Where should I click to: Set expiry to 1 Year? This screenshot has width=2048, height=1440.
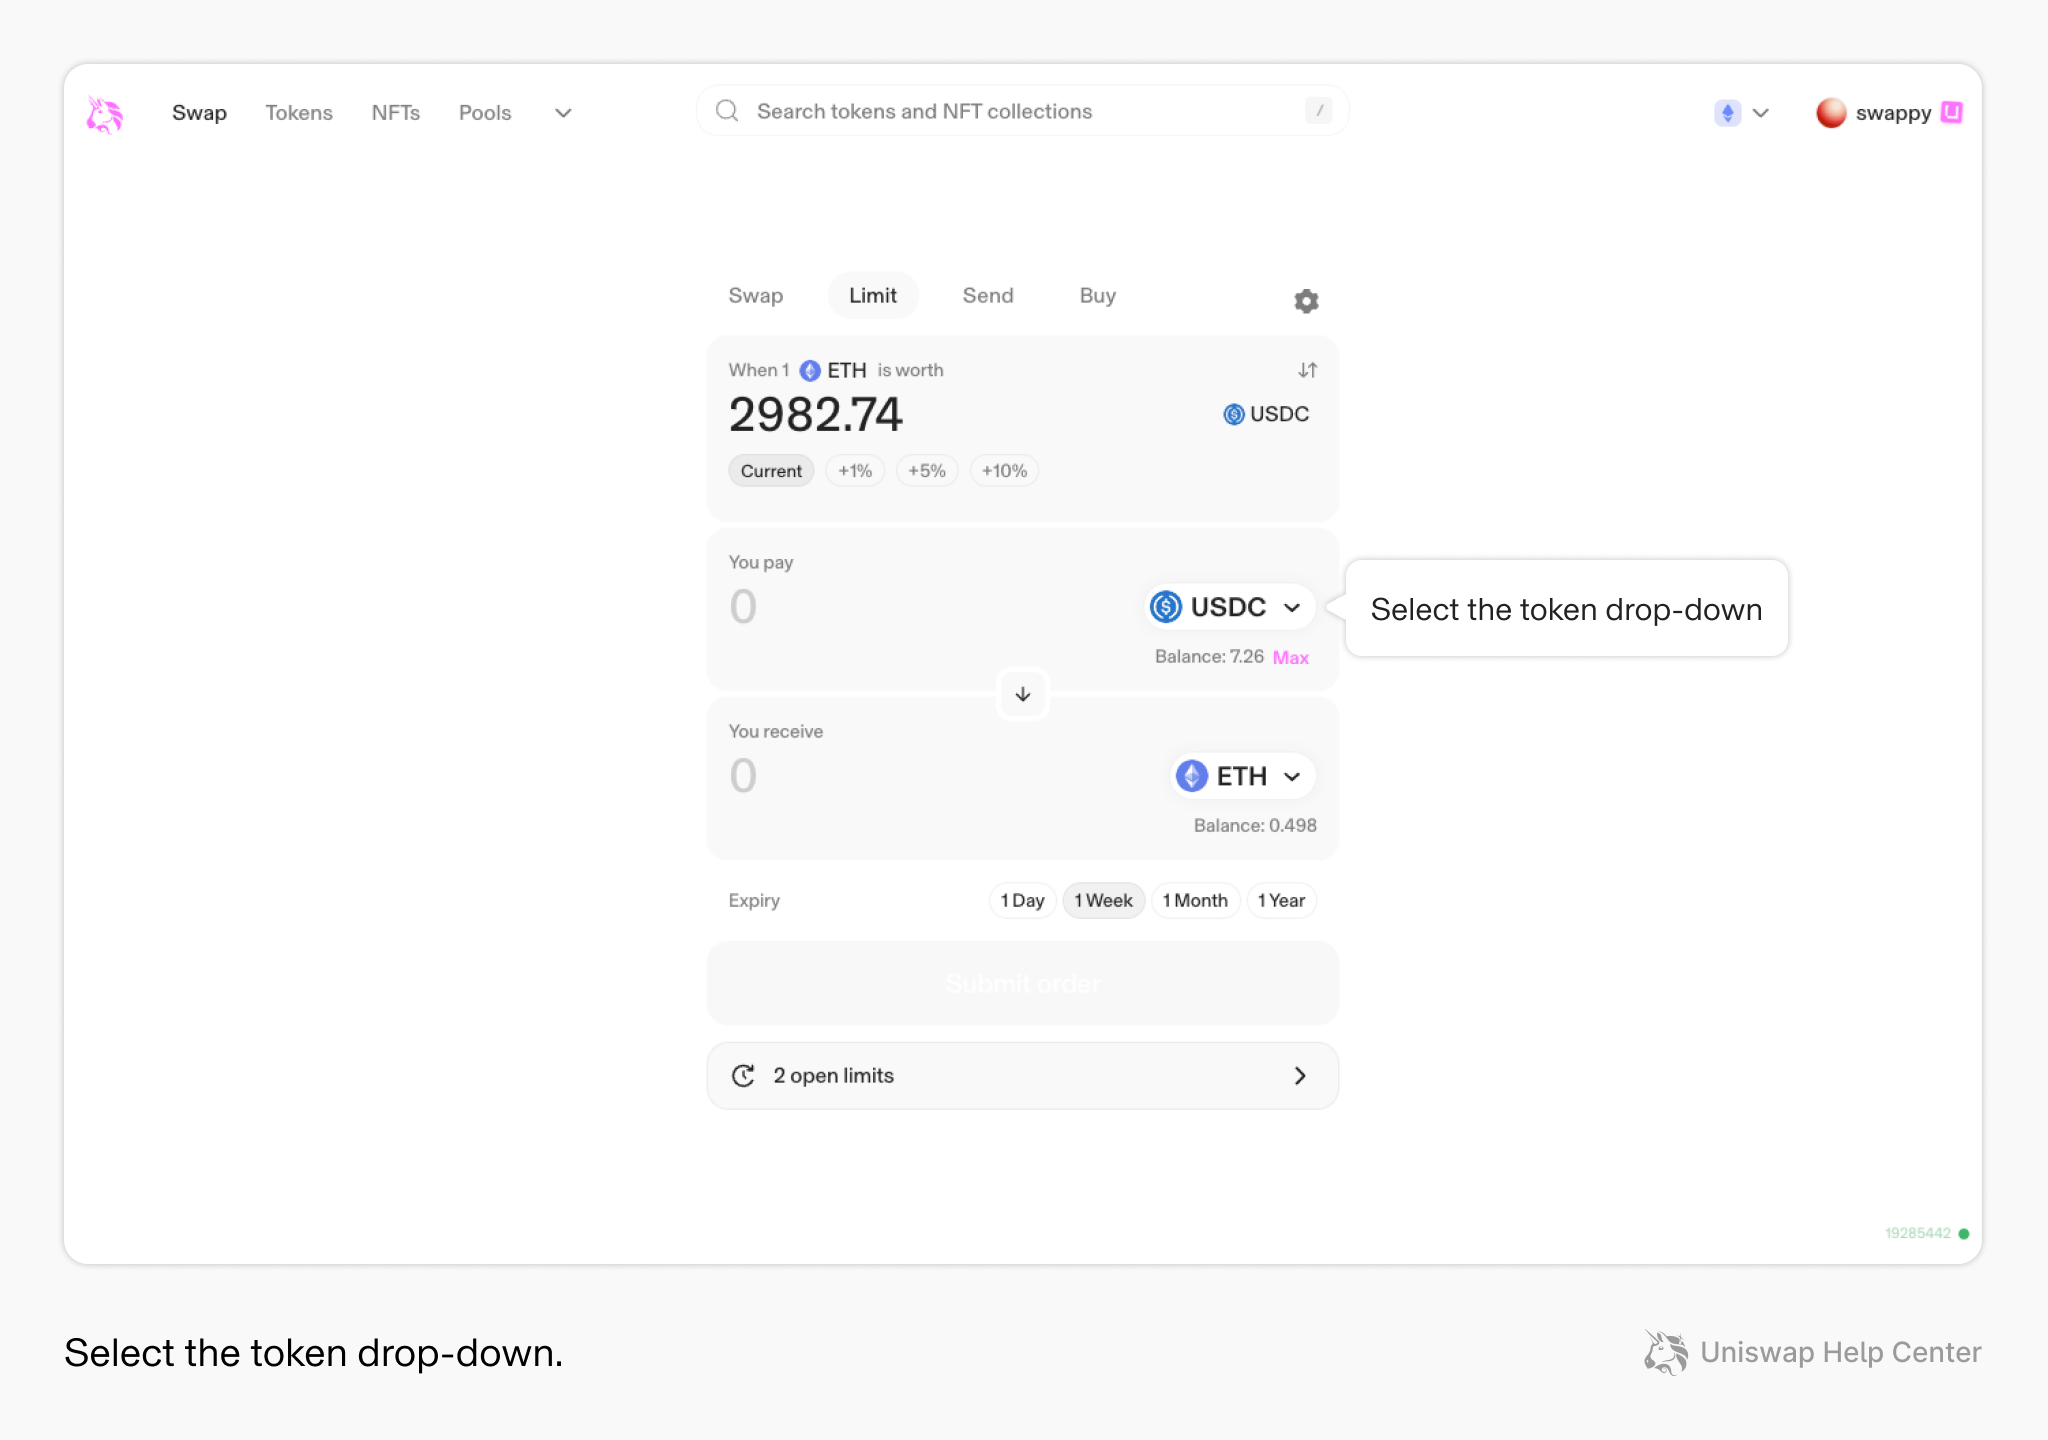click(x=1281, y=901)
